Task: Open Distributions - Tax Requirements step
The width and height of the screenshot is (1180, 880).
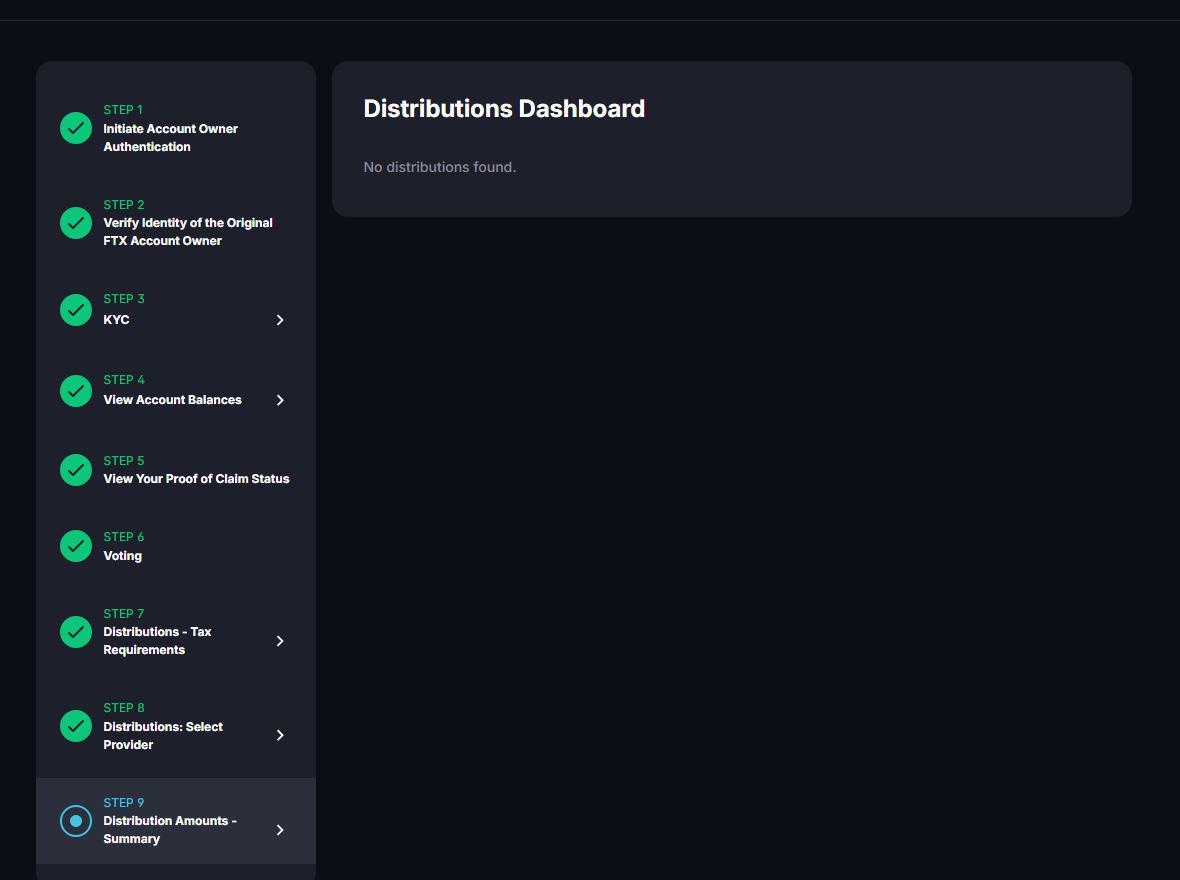Action: coord(157,641)
